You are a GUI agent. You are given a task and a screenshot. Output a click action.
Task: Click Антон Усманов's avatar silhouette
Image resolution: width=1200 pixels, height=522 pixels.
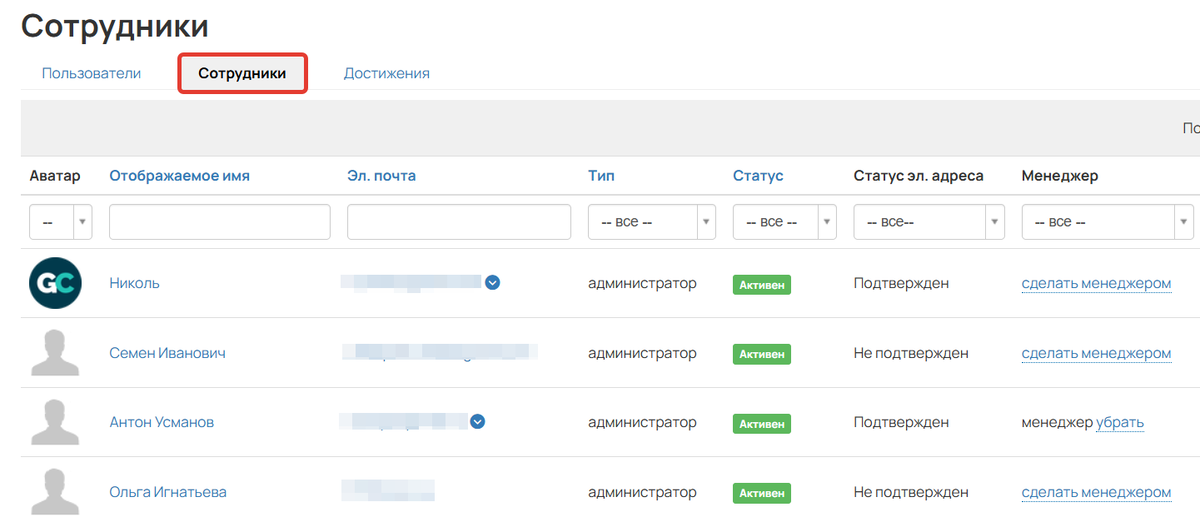click(x=55, y=422)
